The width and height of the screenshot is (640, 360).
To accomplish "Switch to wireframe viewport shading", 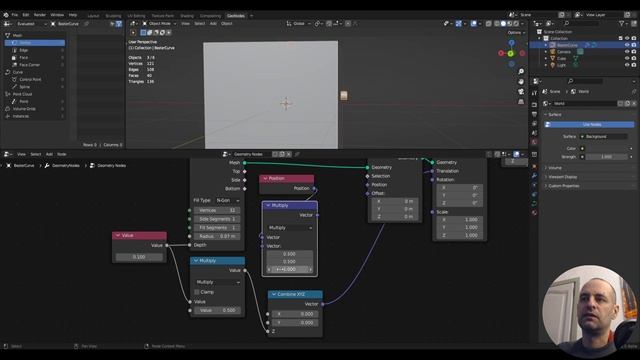I will click(497, 24).
